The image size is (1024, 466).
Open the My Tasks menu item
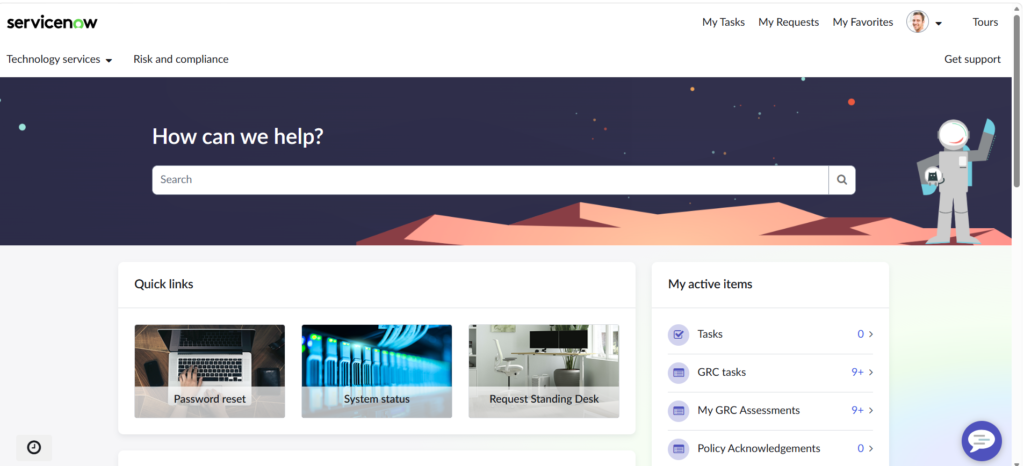[x=723, y=22]
